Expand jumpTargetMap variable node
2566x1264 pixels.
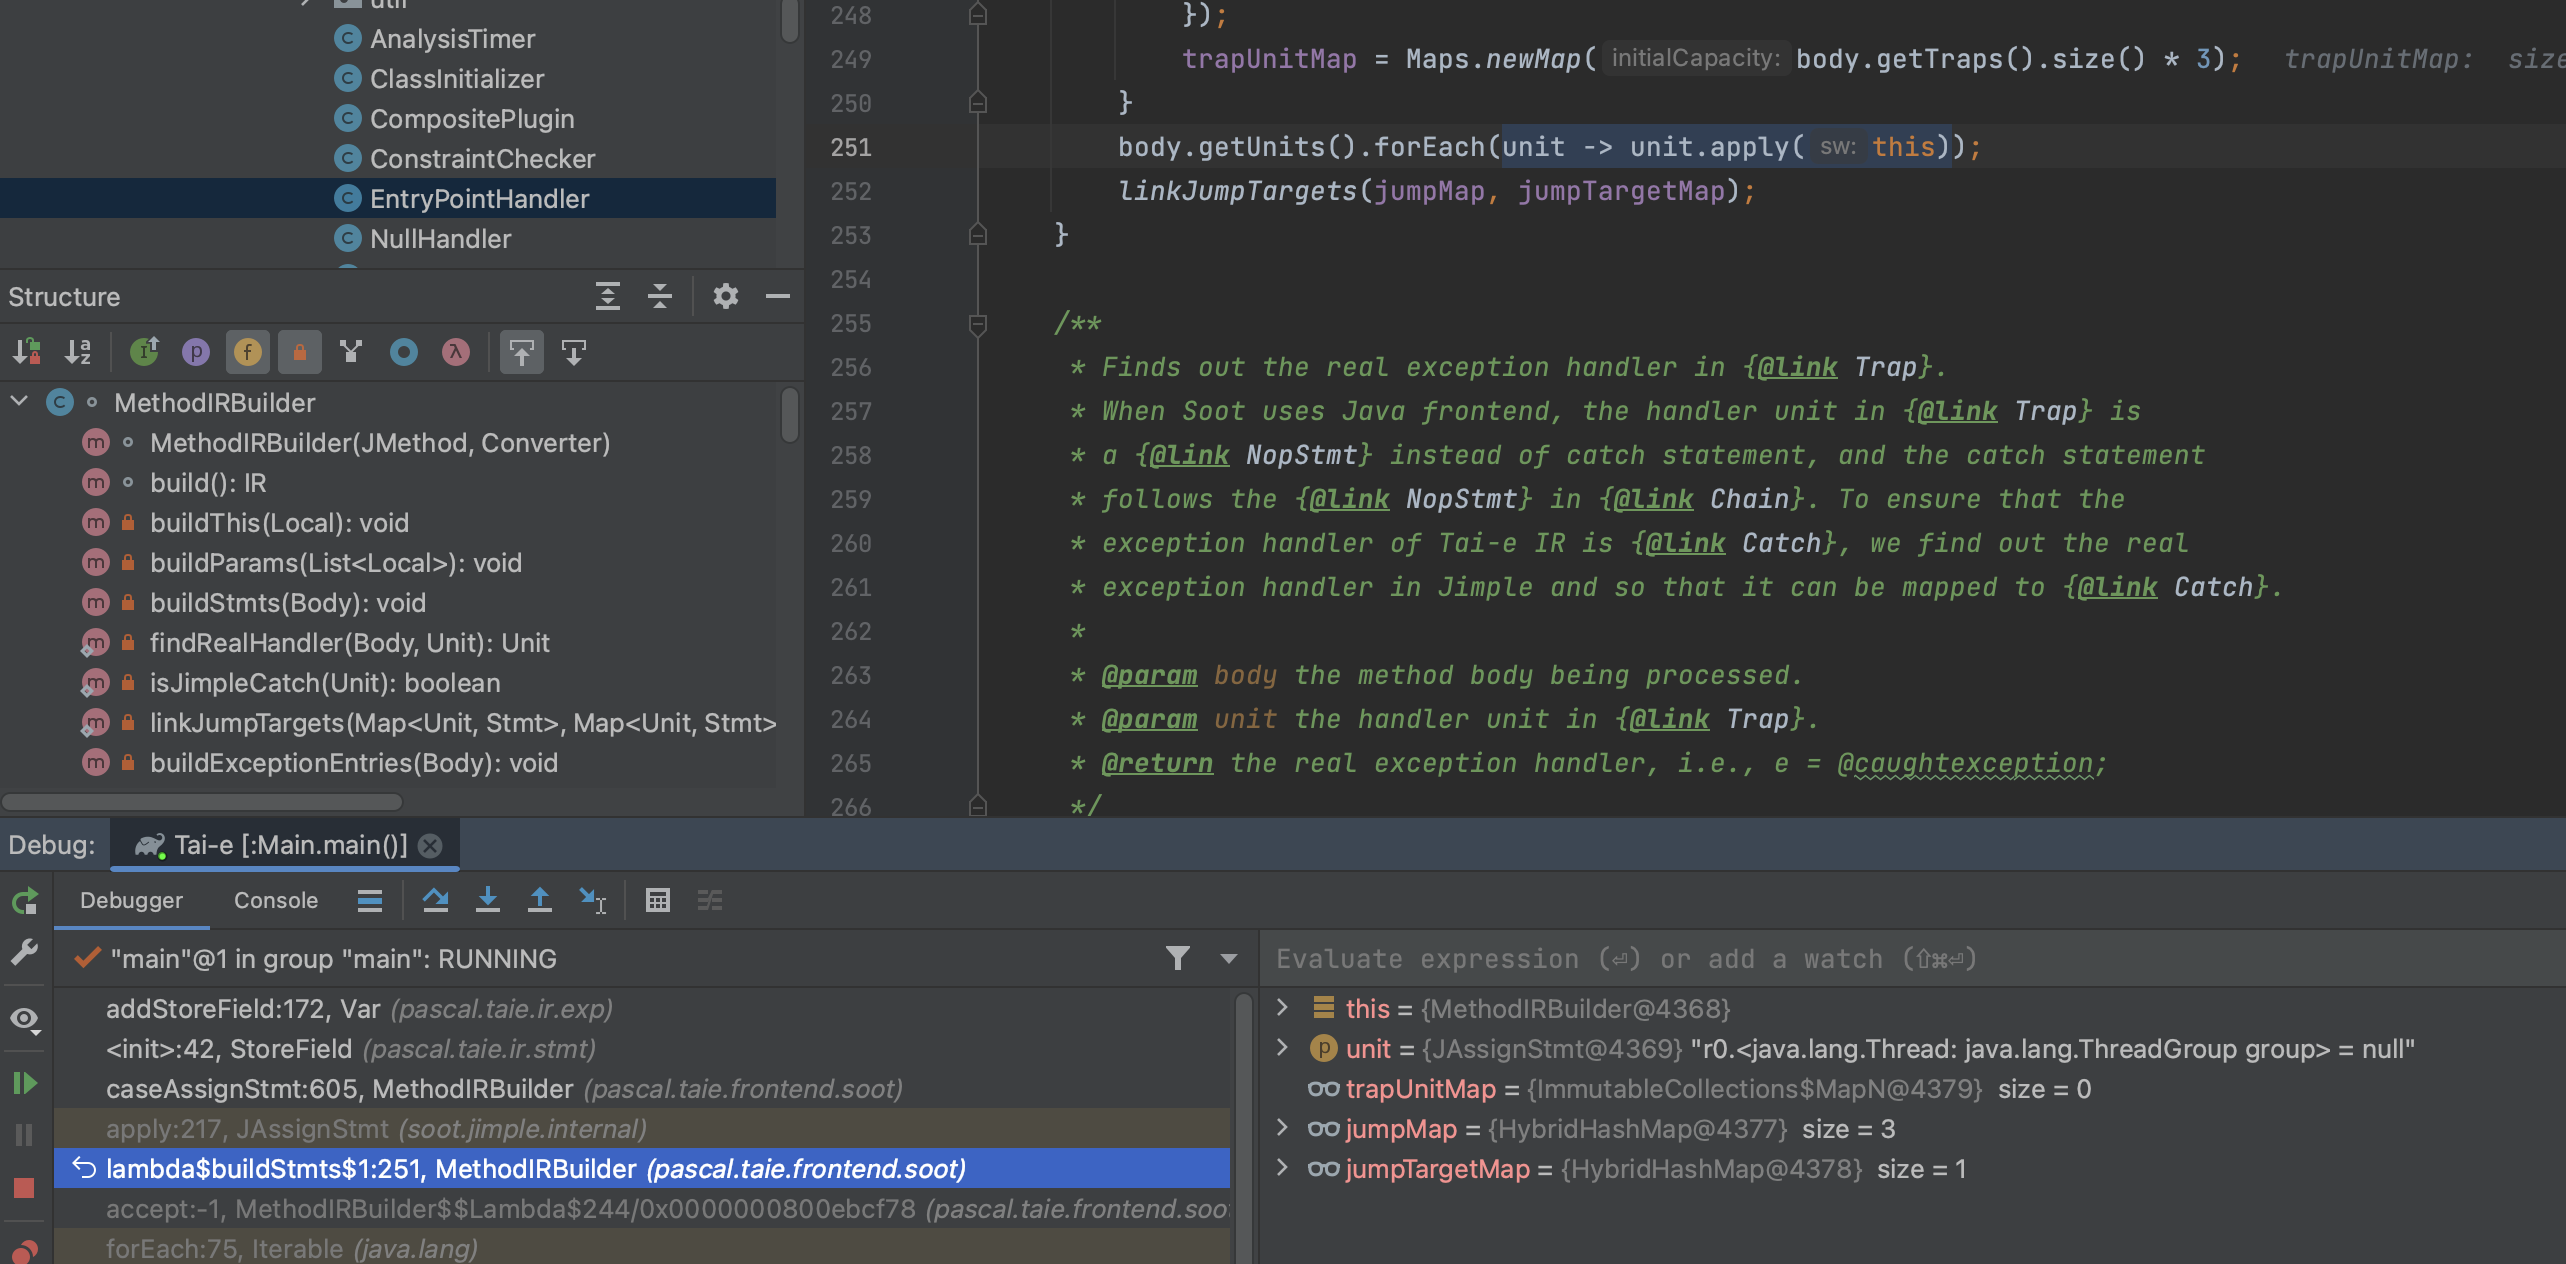(1283, 1168)
